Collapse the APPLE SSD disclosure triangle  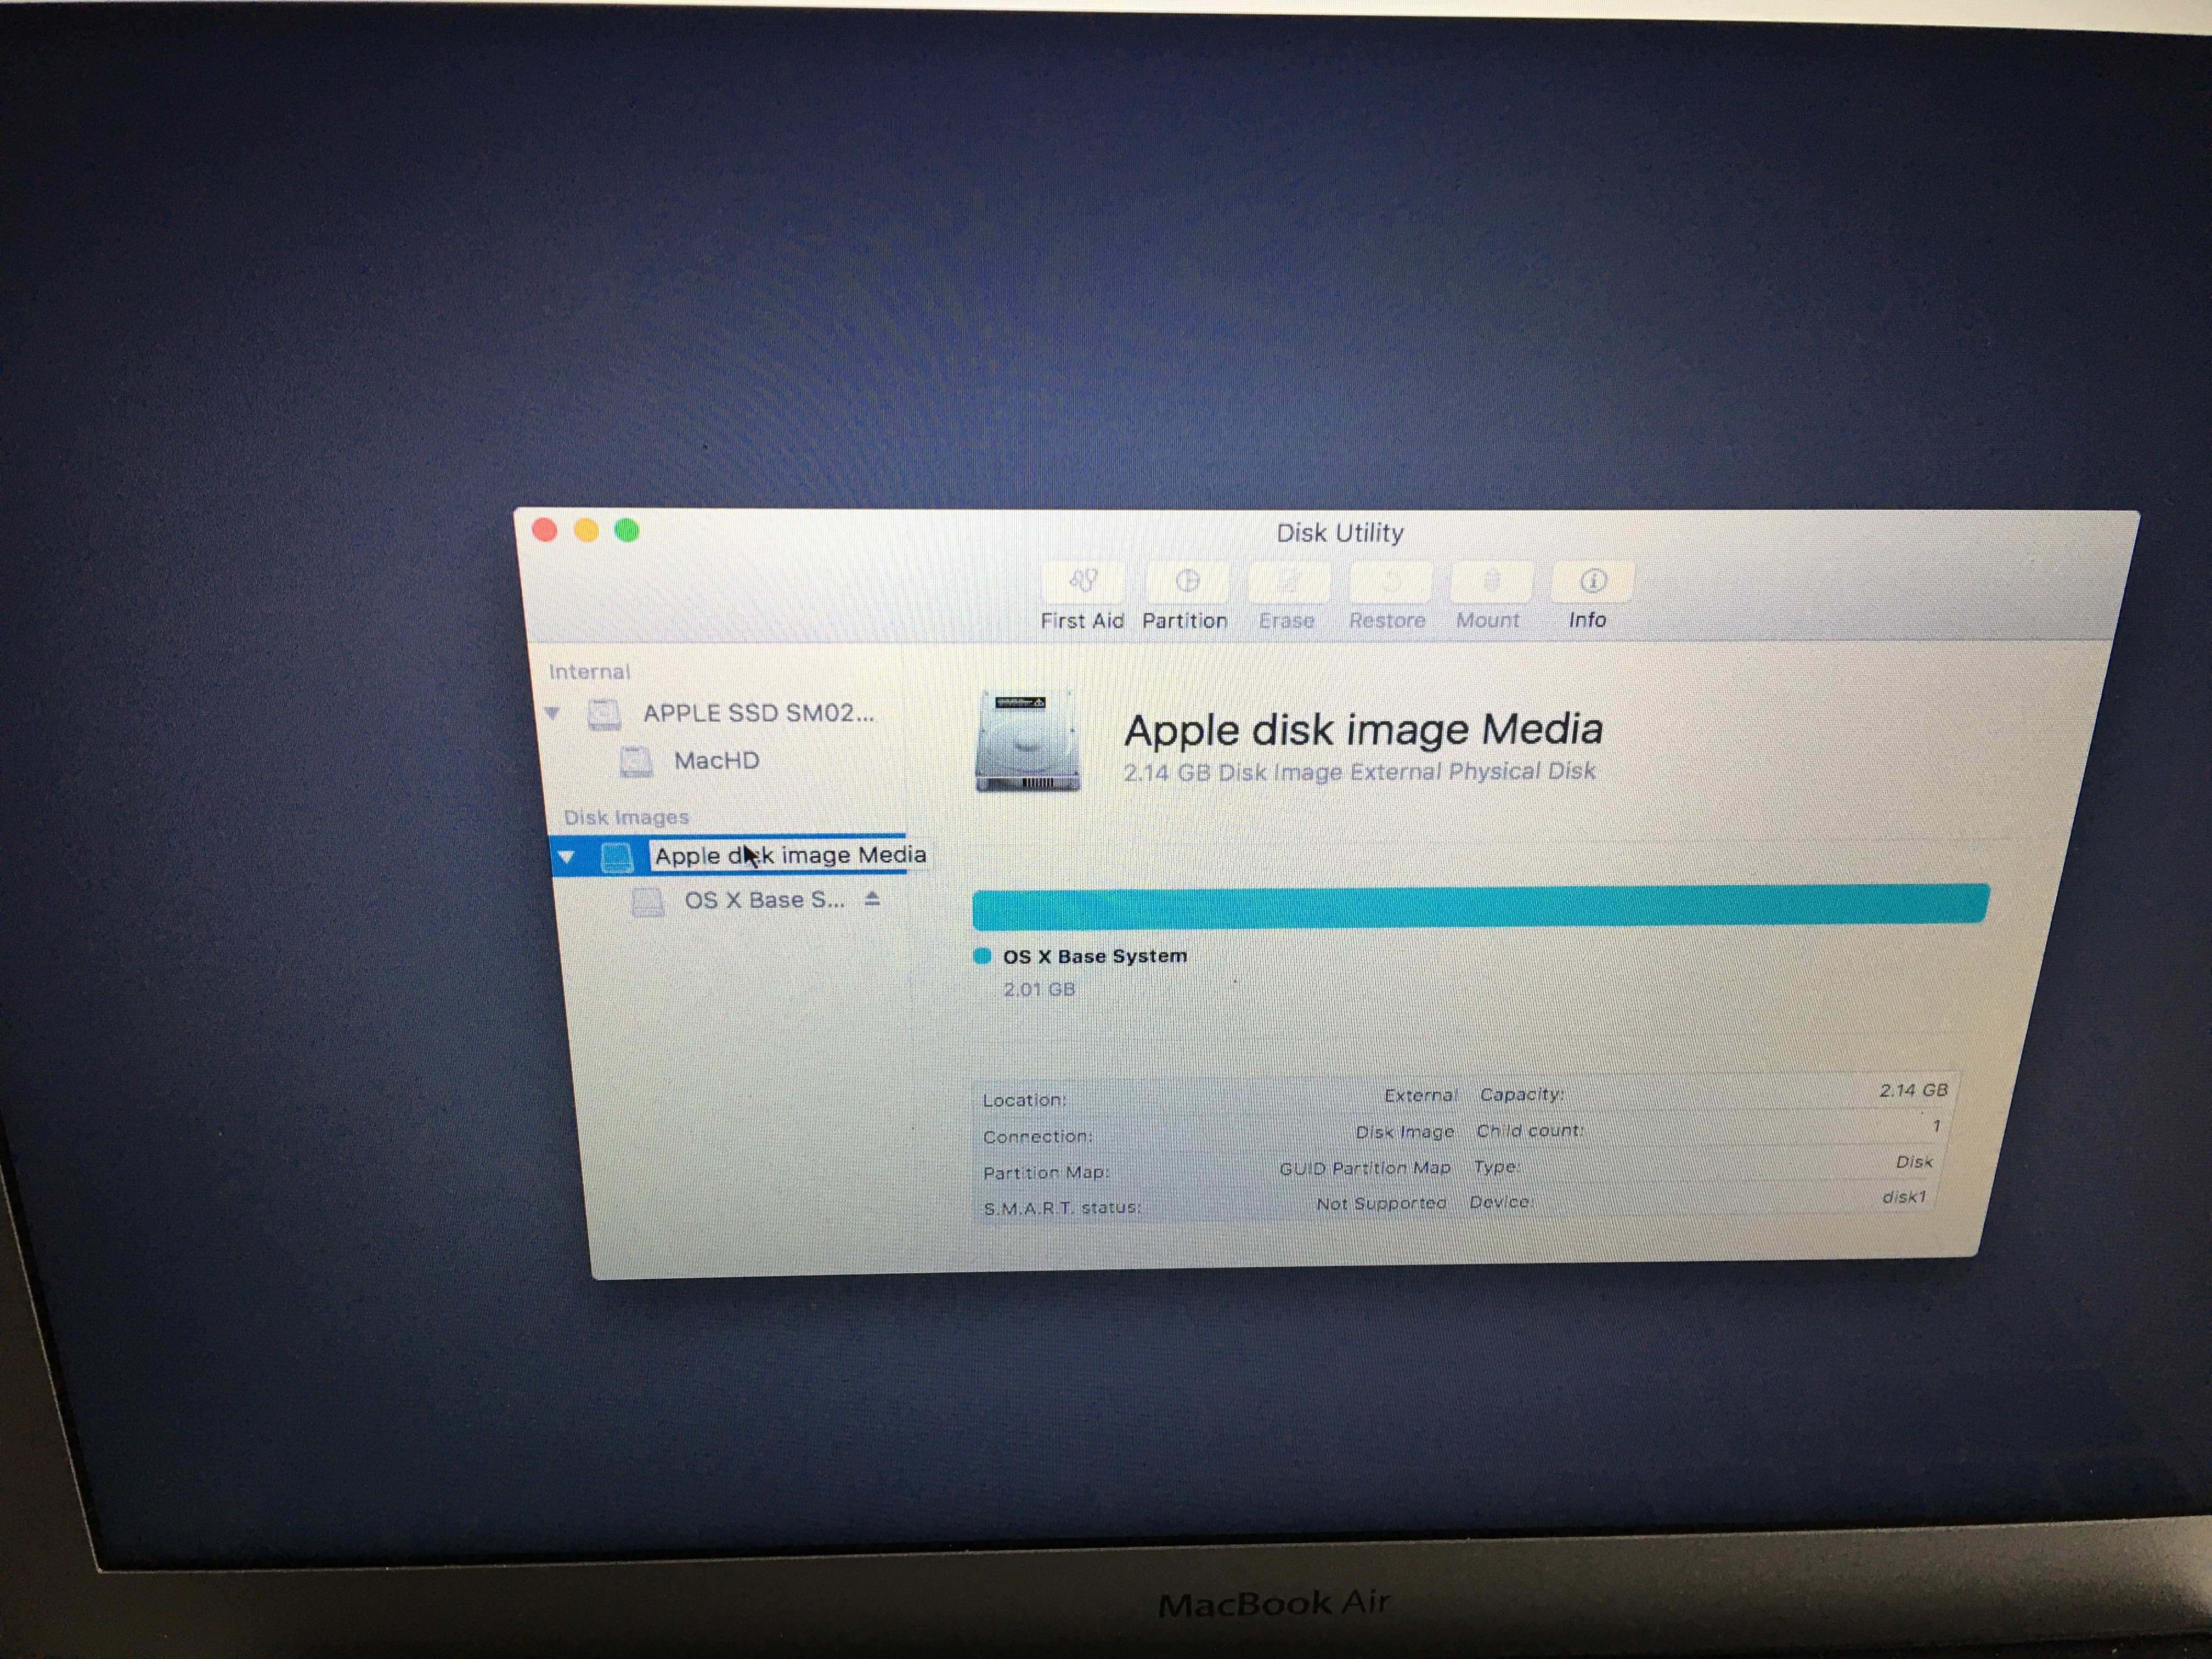[553, 713]
